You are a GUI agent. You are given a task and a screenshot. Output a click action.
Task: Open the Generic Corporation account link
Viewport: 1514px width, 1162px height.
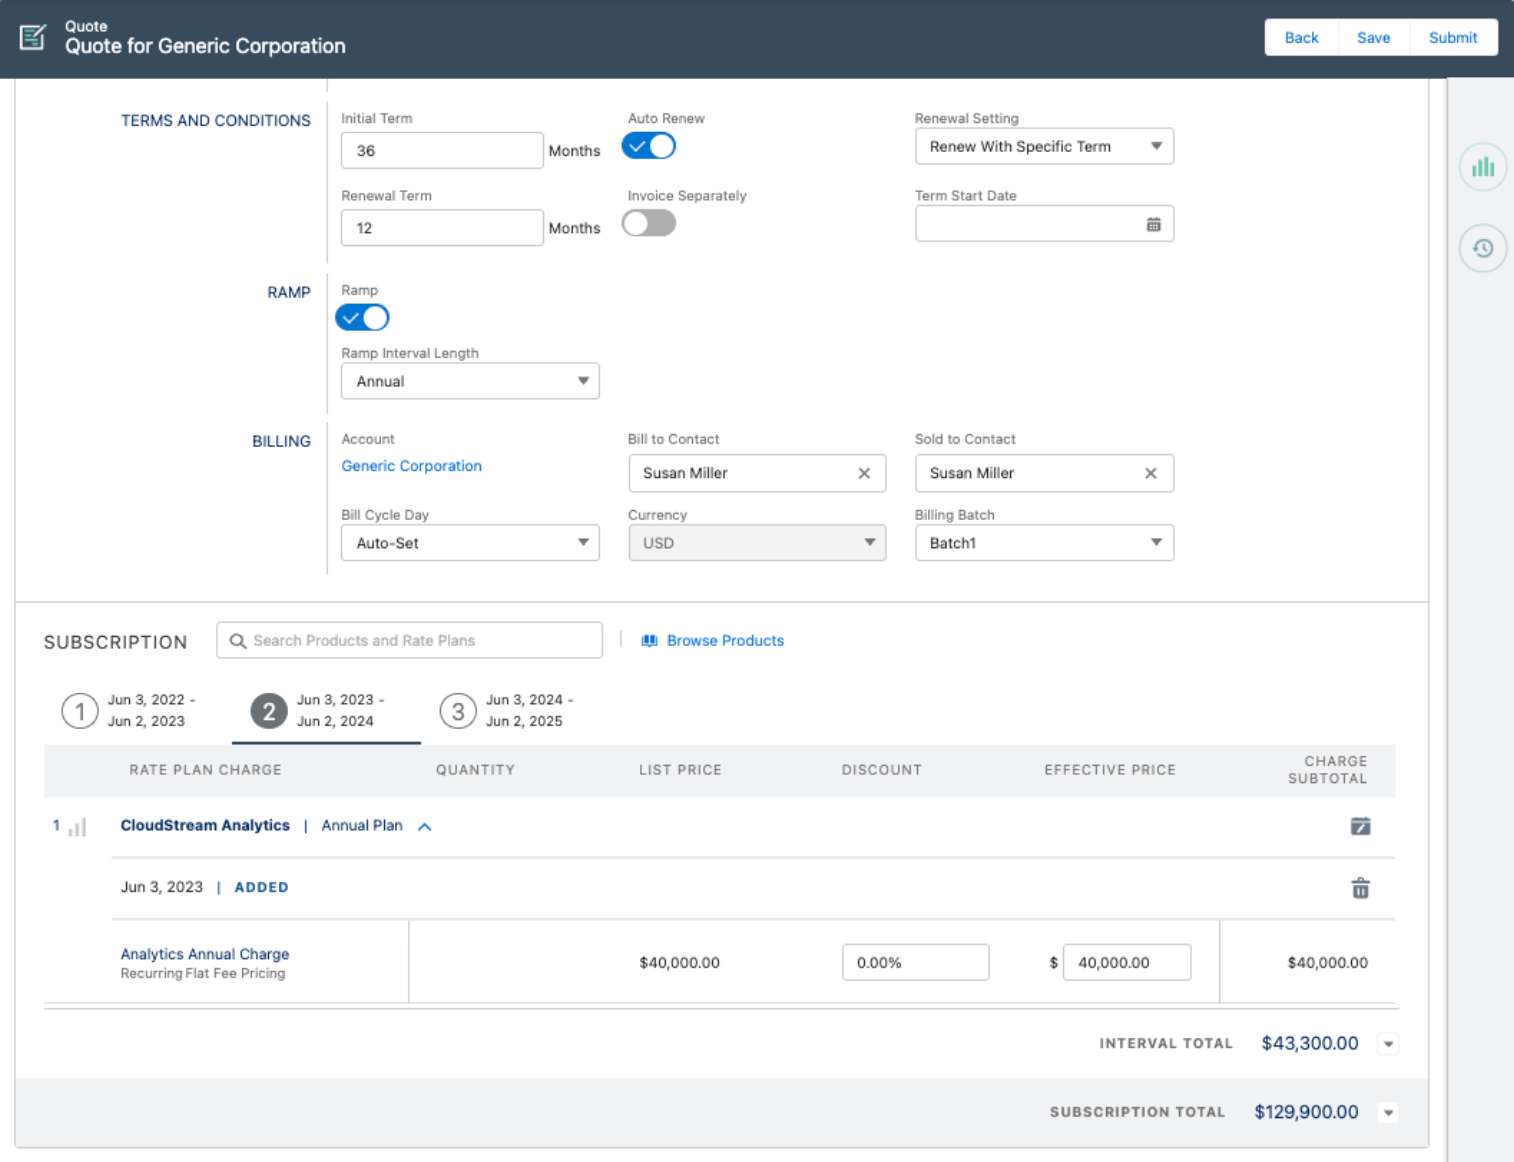tap(411, 466)
